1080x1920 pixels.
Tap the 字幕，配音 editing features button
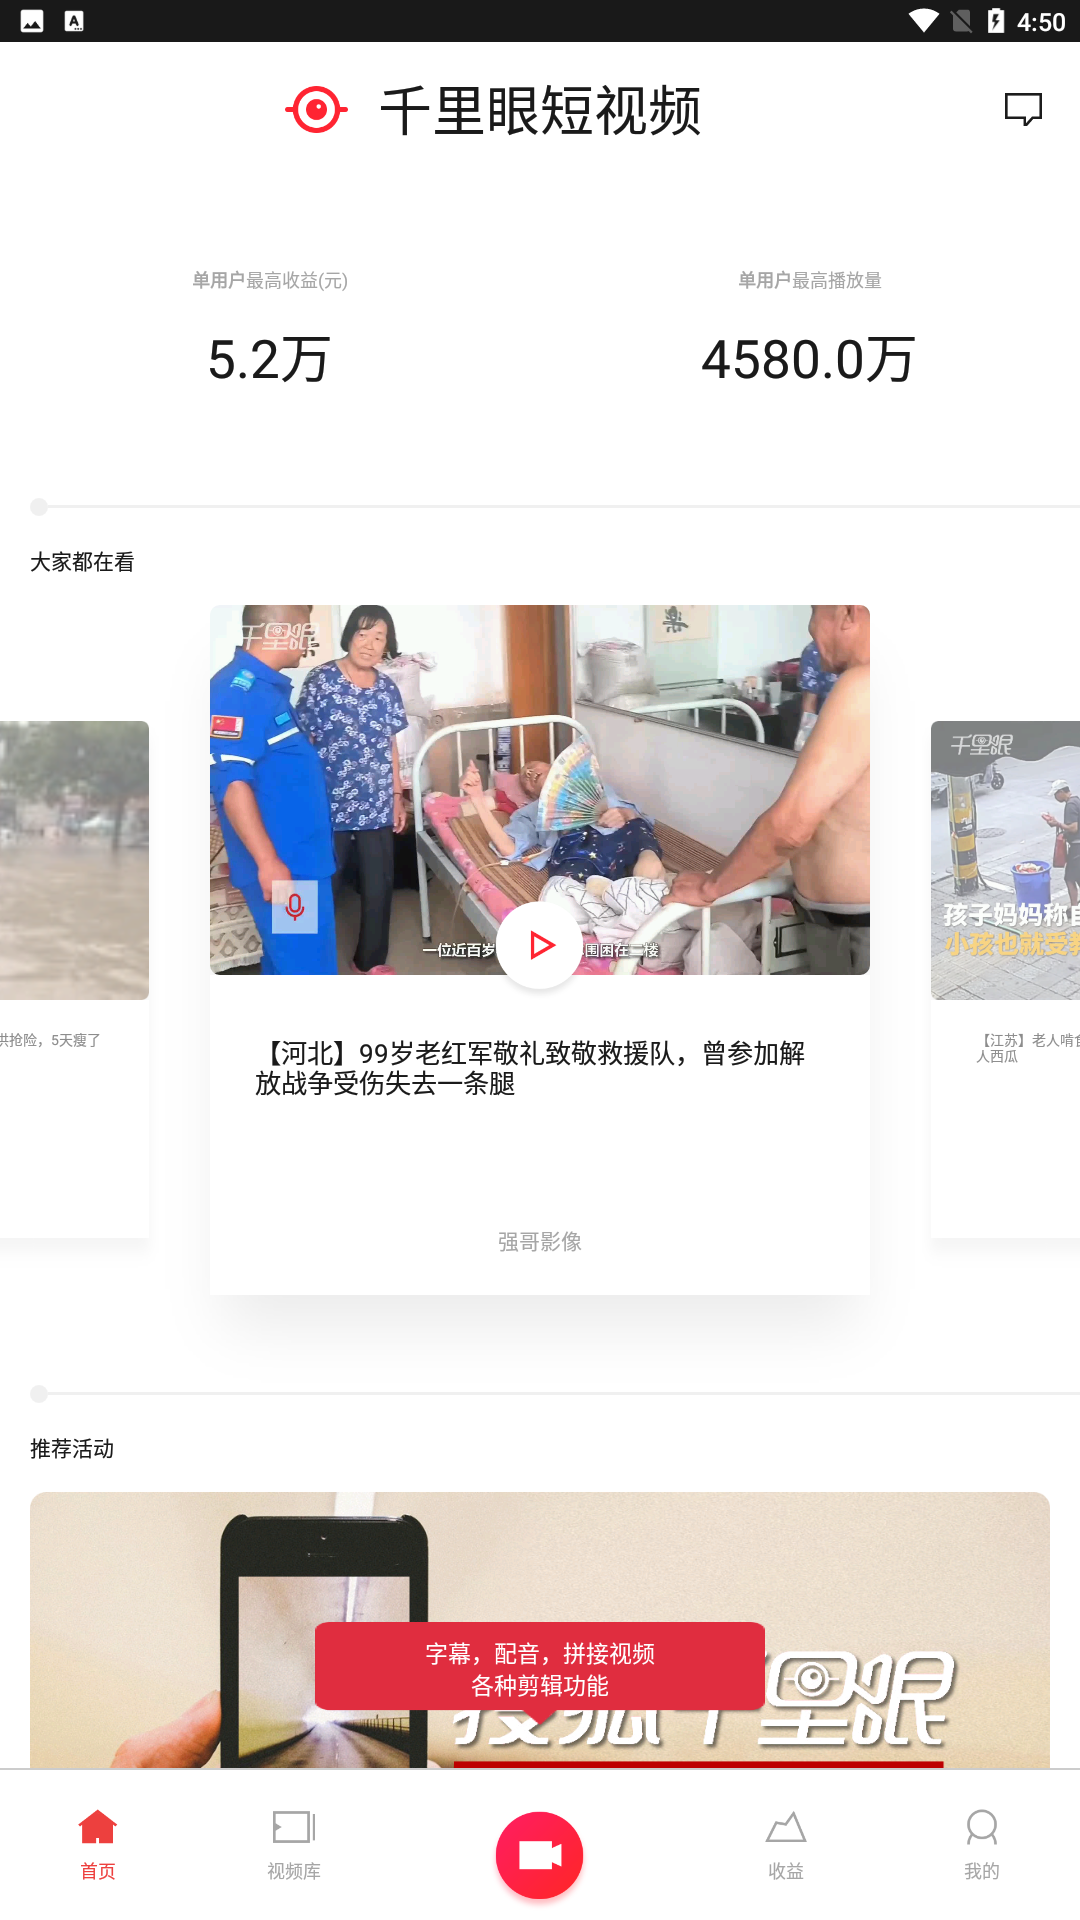pos(540,1668)
